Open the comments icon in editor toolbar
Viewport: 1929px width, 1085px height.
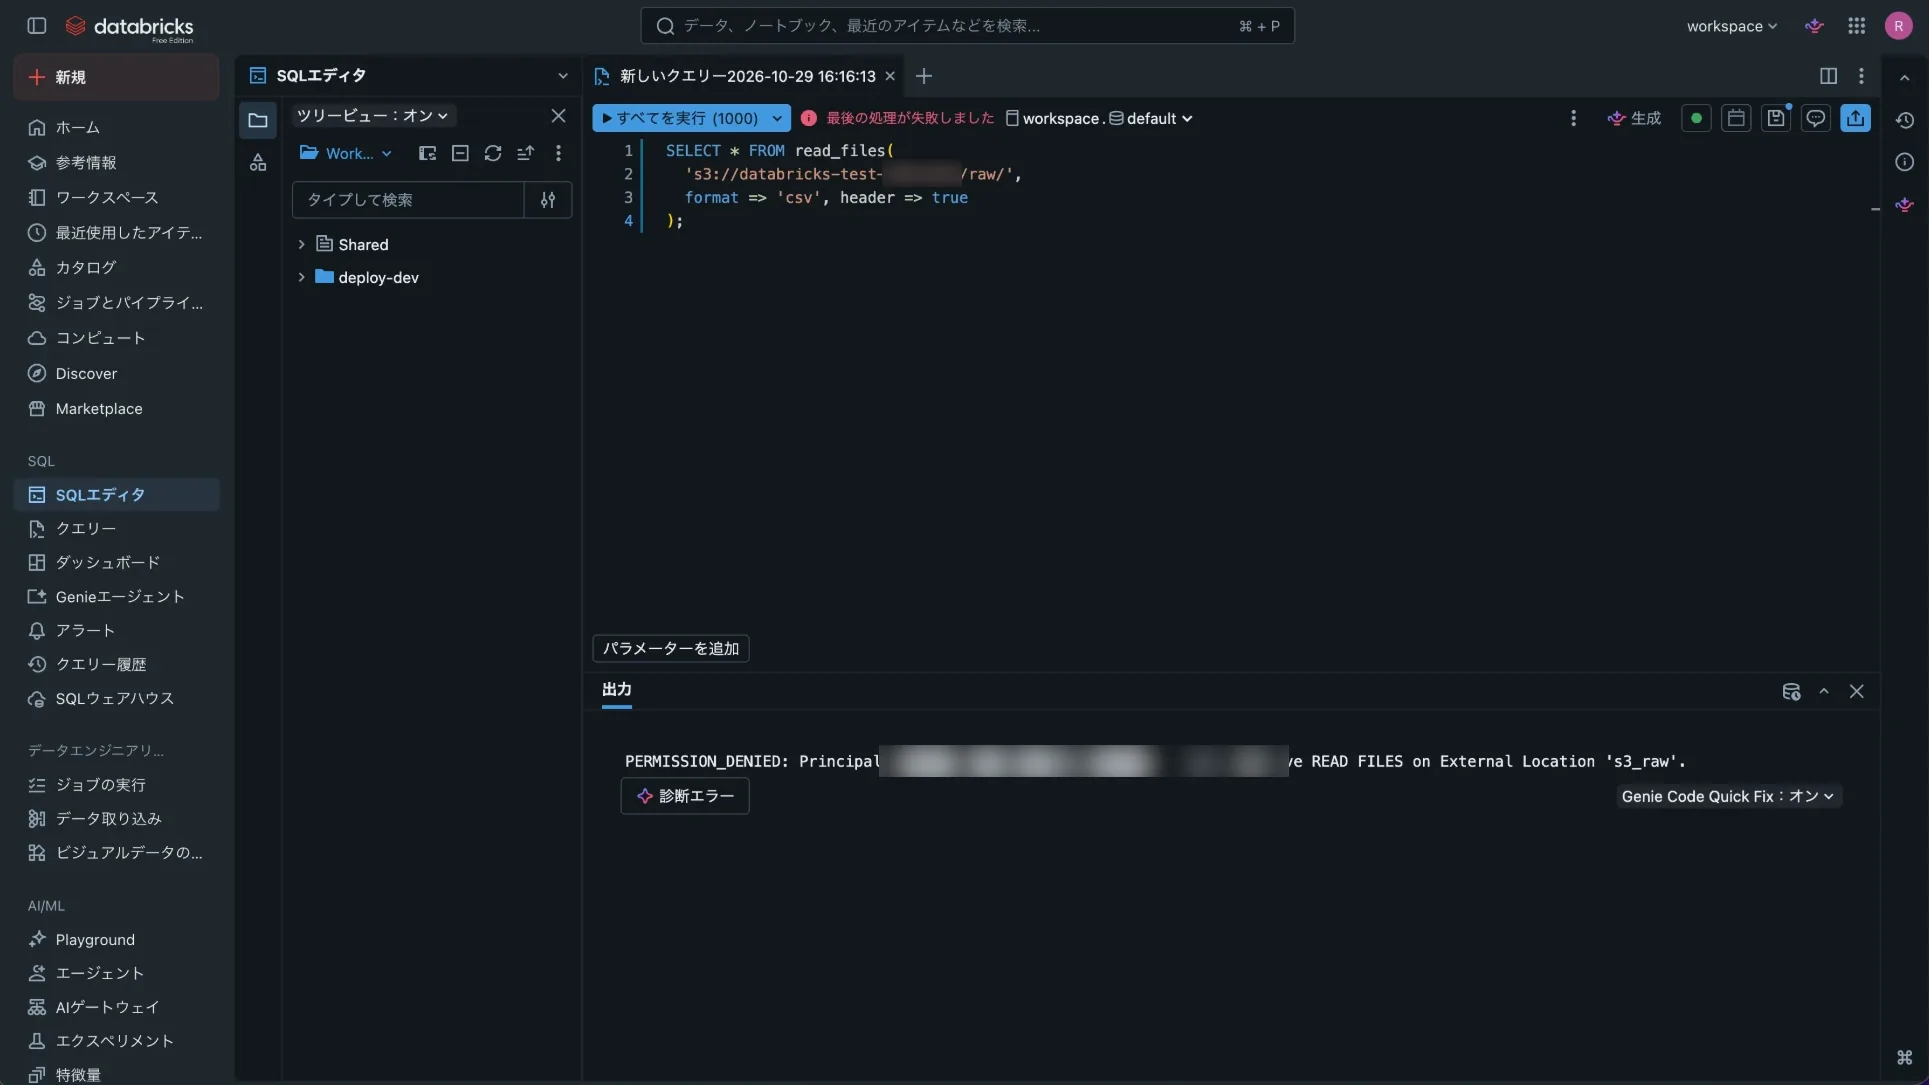point(1816,118)
